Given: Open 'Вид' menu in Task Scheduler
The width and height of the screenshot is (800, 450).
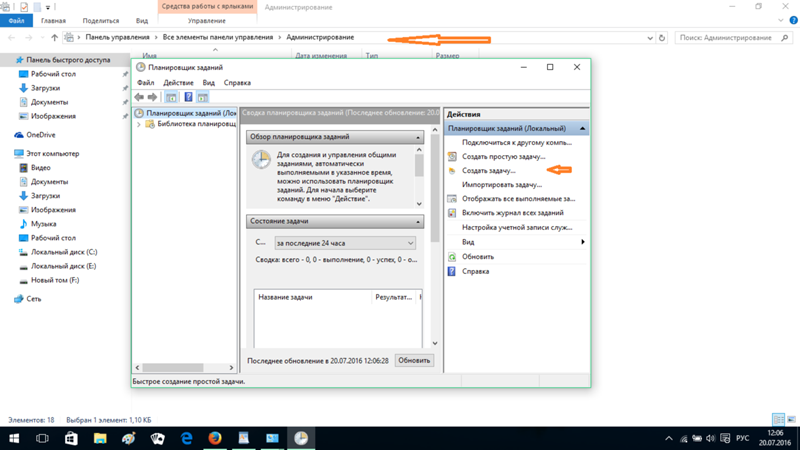Looking at the screenshot, I should point(208,83).
